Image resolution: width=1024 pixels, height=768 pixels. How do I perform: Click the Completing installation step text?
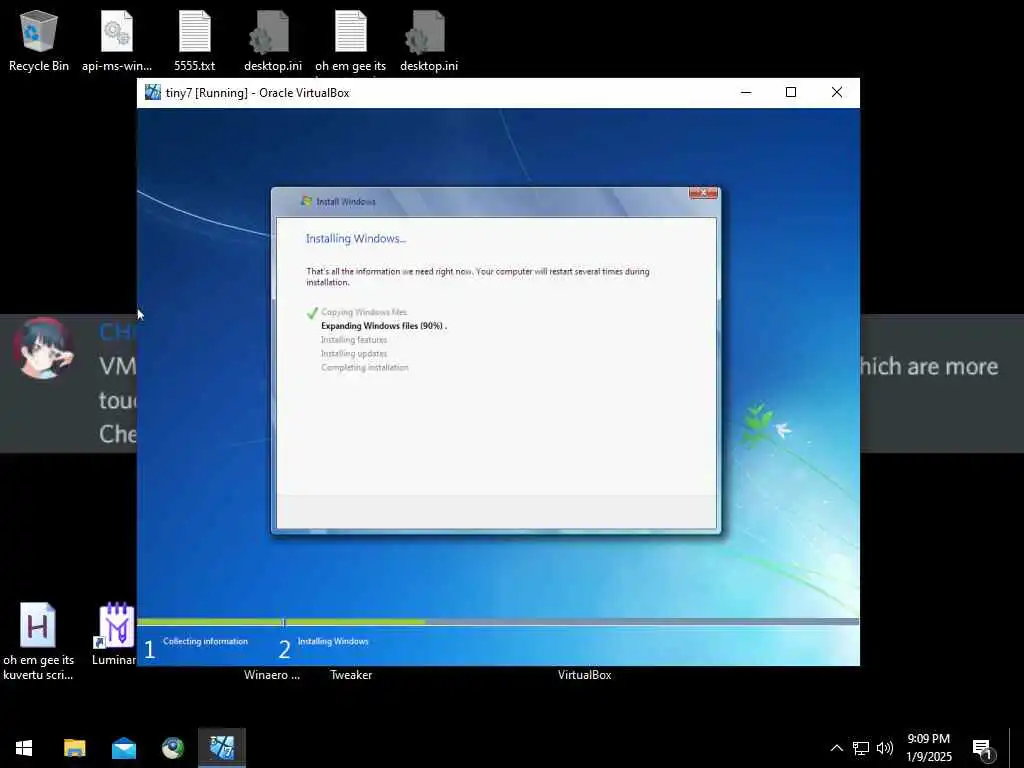364,368
